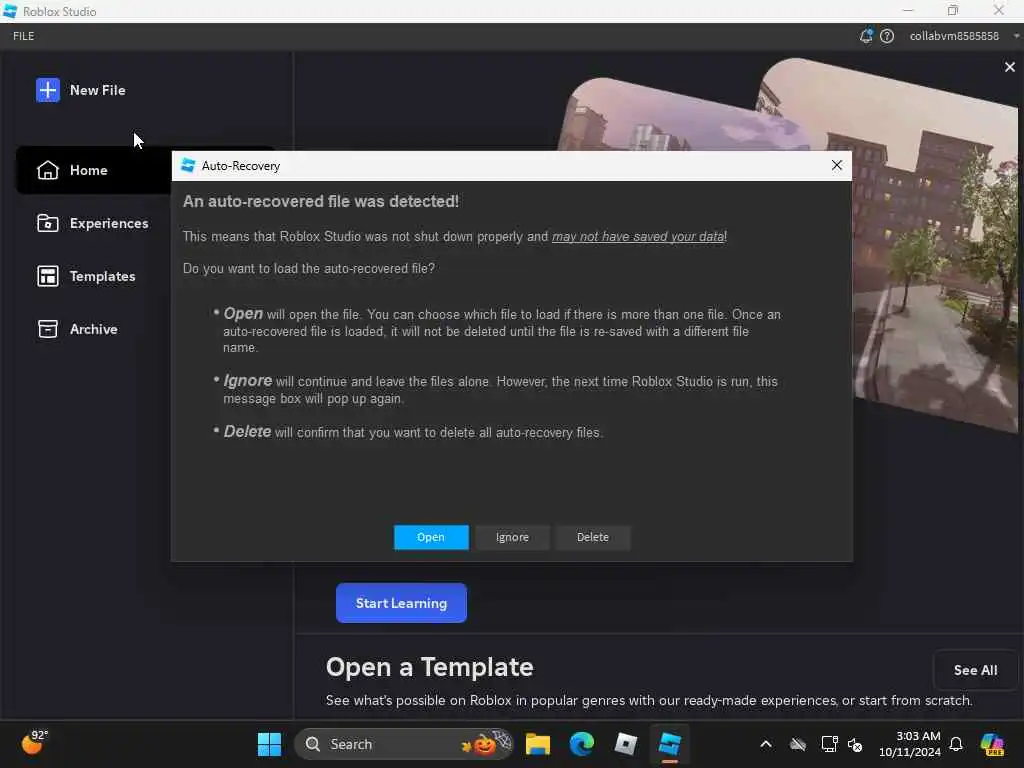
Task: Dismiss the banner with X icon
Action: click(1010, 67)
